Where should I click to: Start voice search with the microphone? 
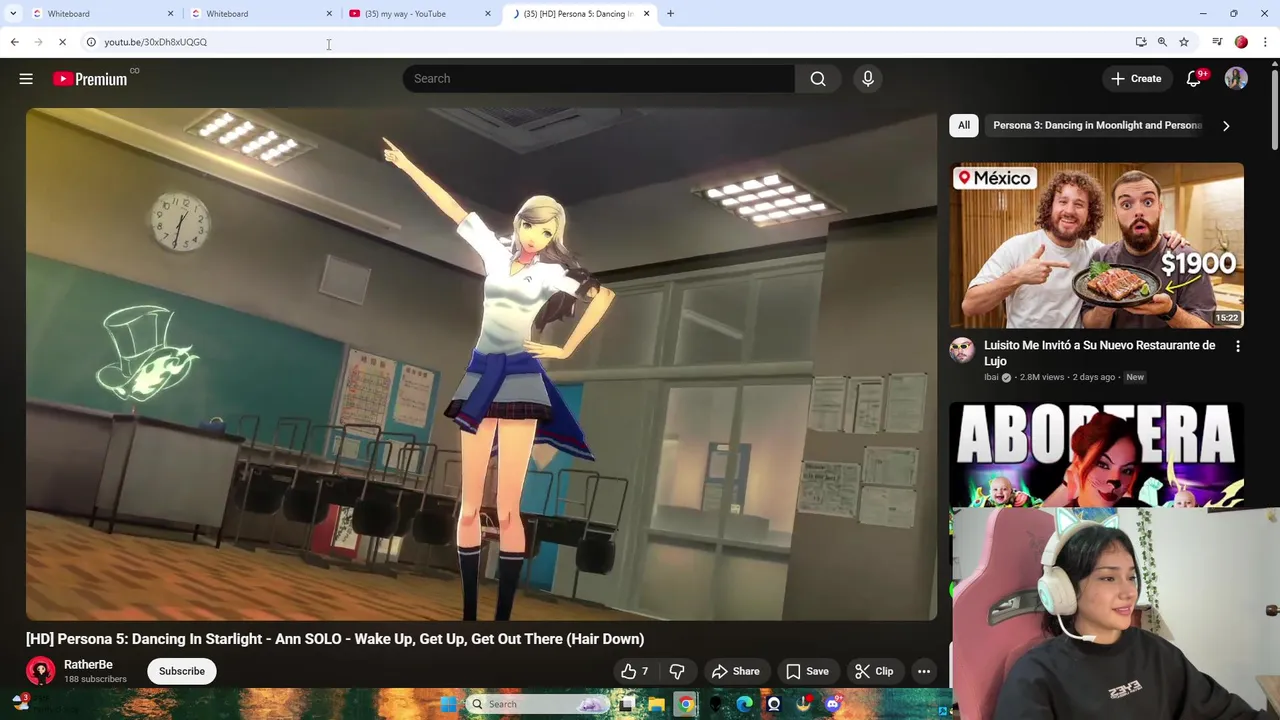[868, 79]
